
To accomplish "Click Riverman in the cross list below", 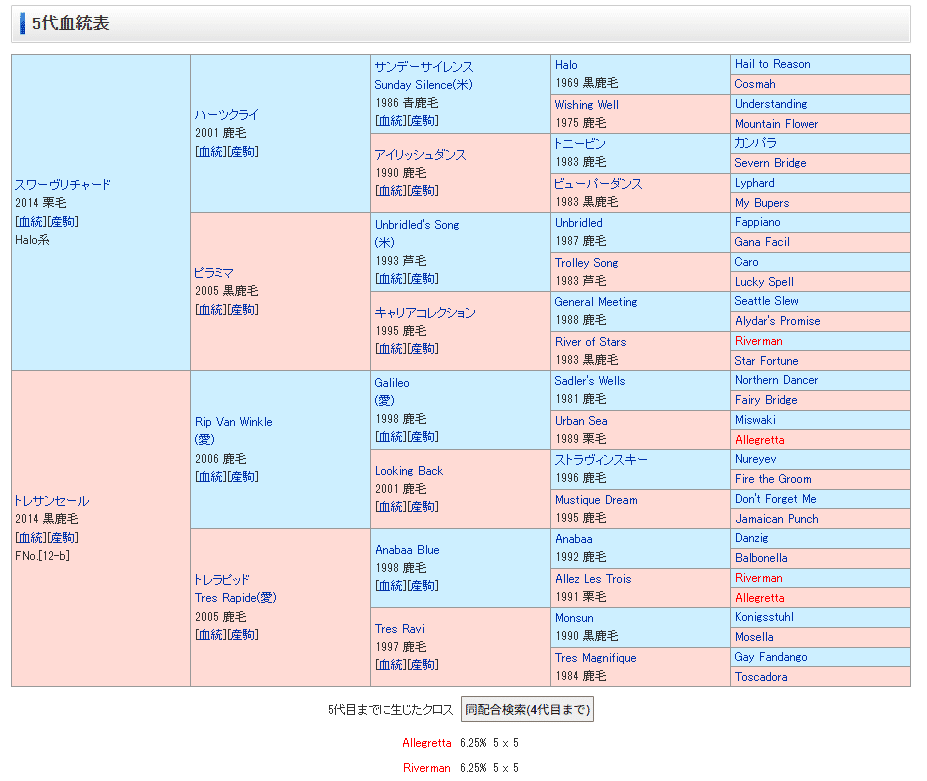I will click(x=427, y=767).
